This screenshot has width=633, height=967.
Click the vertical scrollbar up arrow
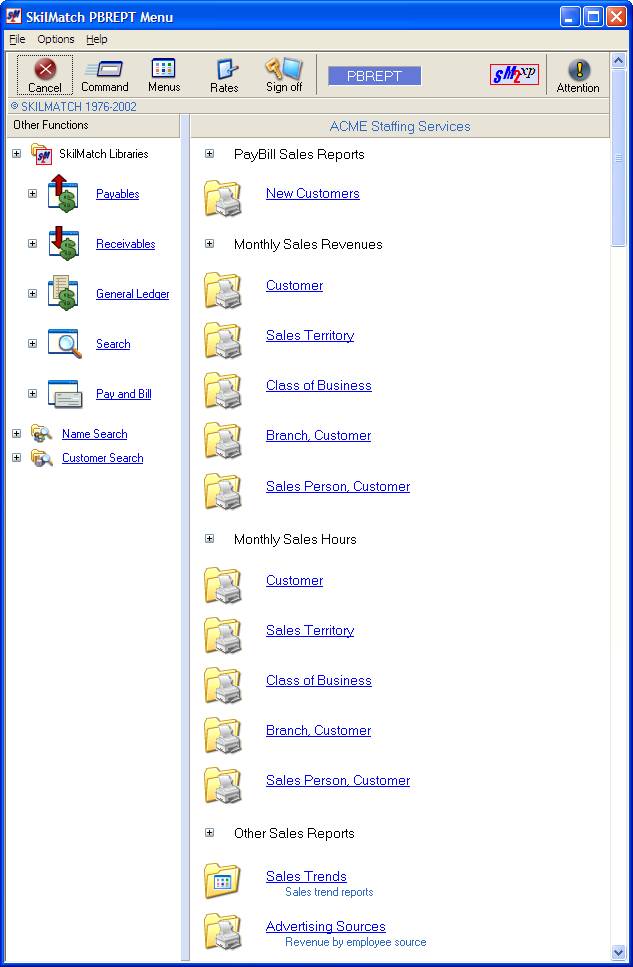click(x=618, y=60)
